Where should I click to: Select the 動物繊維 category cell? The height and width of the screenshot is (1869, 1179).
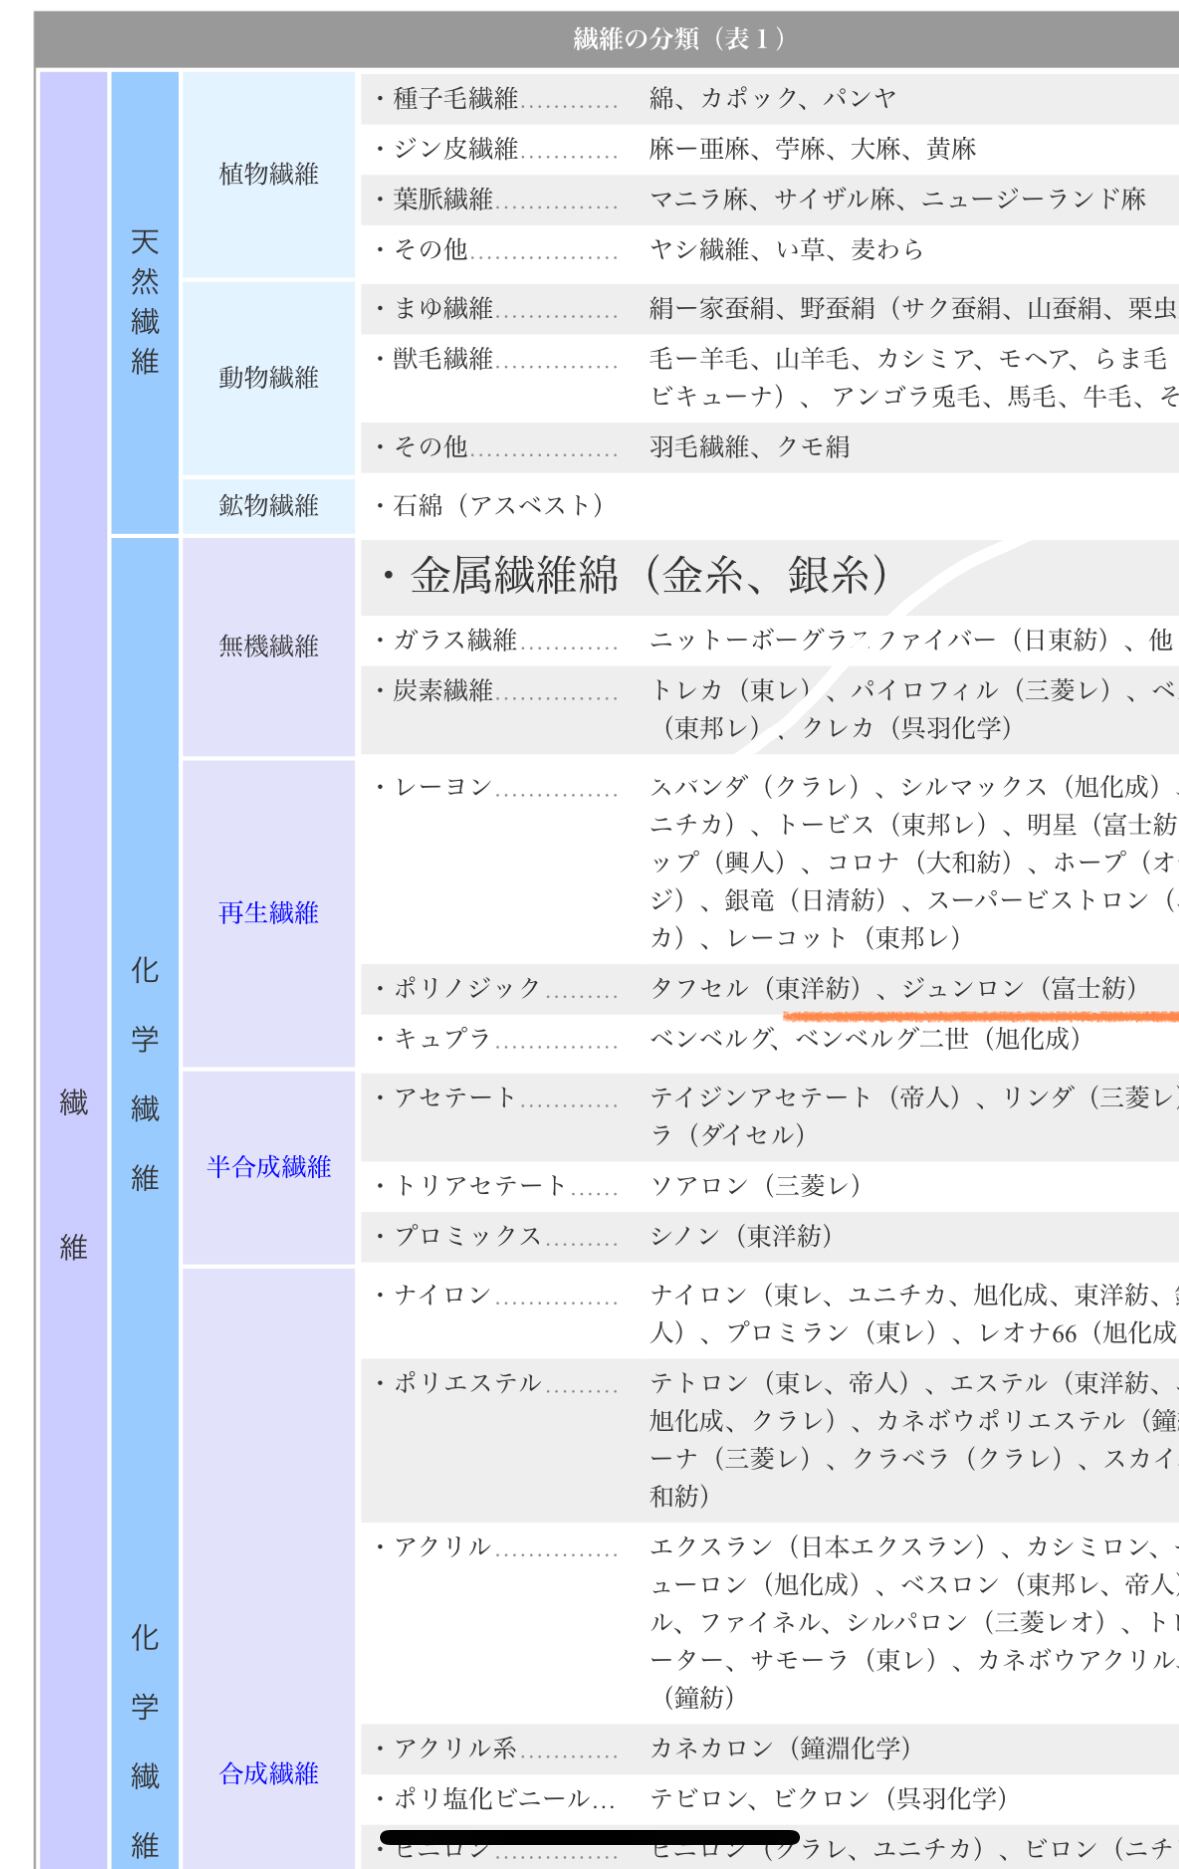click(x=268, y=377)
